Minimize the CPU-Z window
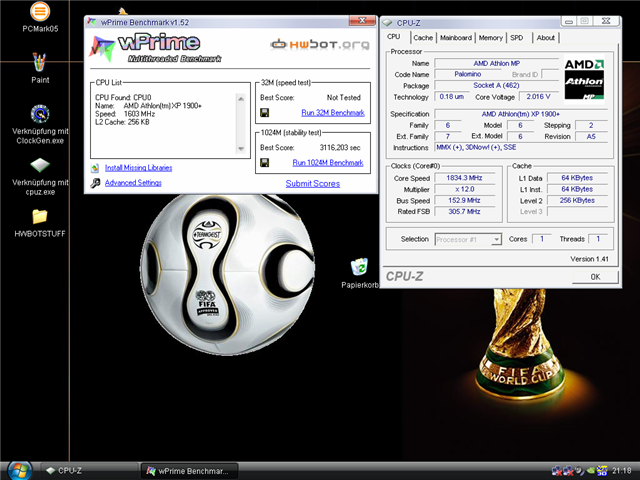This screenshot has height=480, width=640. click(569, 21)
